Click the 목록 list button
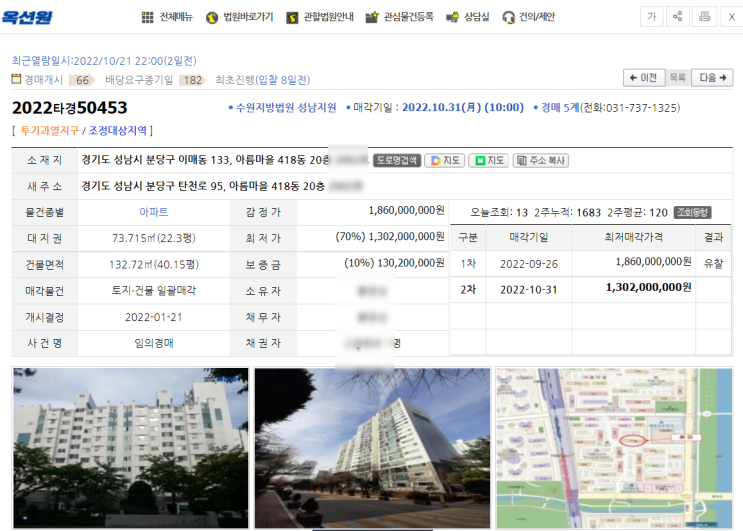The image size is (743, 531). coord(678,78)
